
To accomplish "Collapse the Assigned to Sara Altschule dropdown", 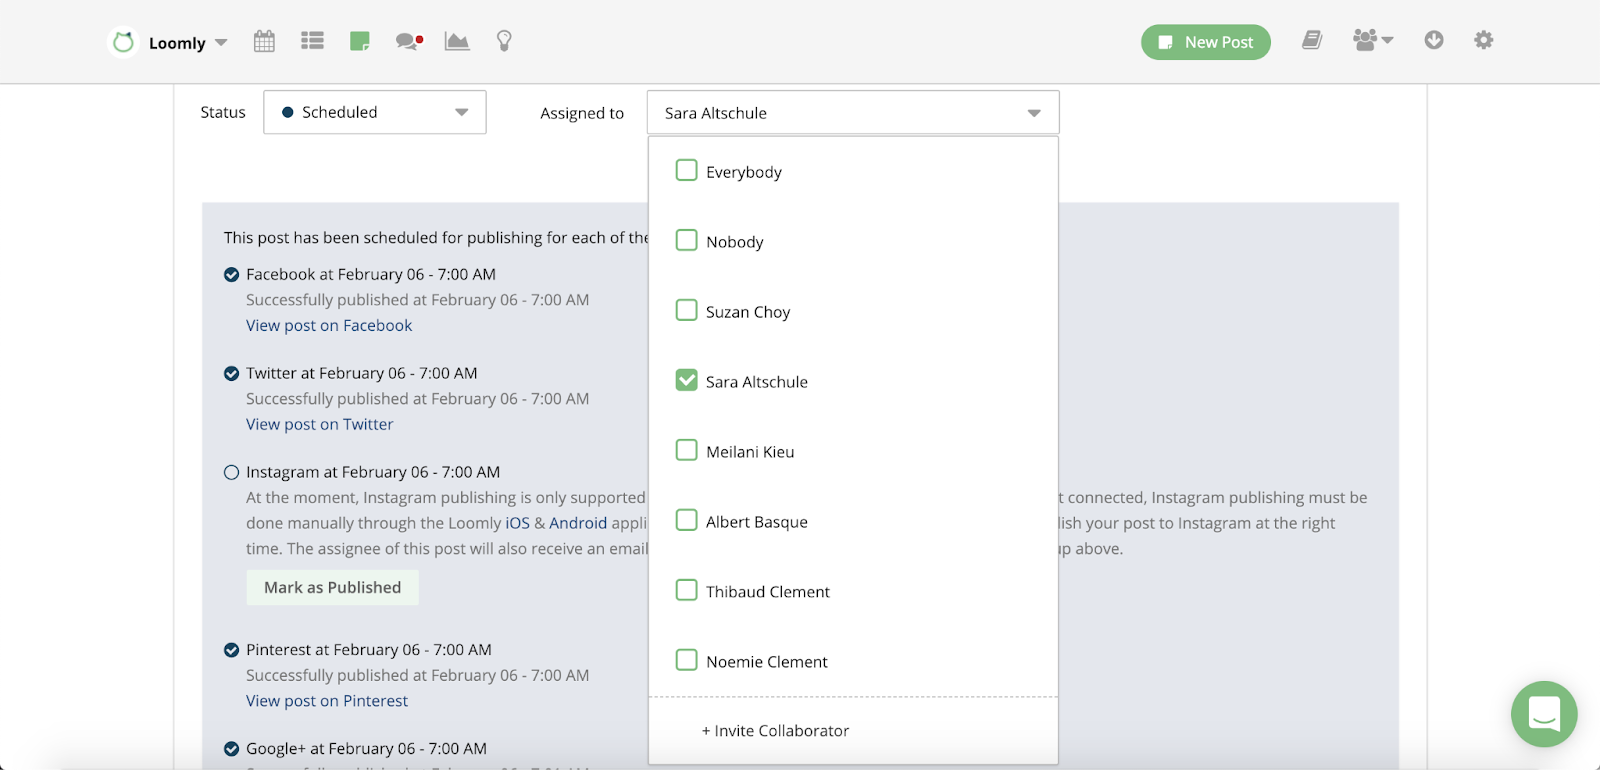I will pyautogui.click(x=853, y=113).
